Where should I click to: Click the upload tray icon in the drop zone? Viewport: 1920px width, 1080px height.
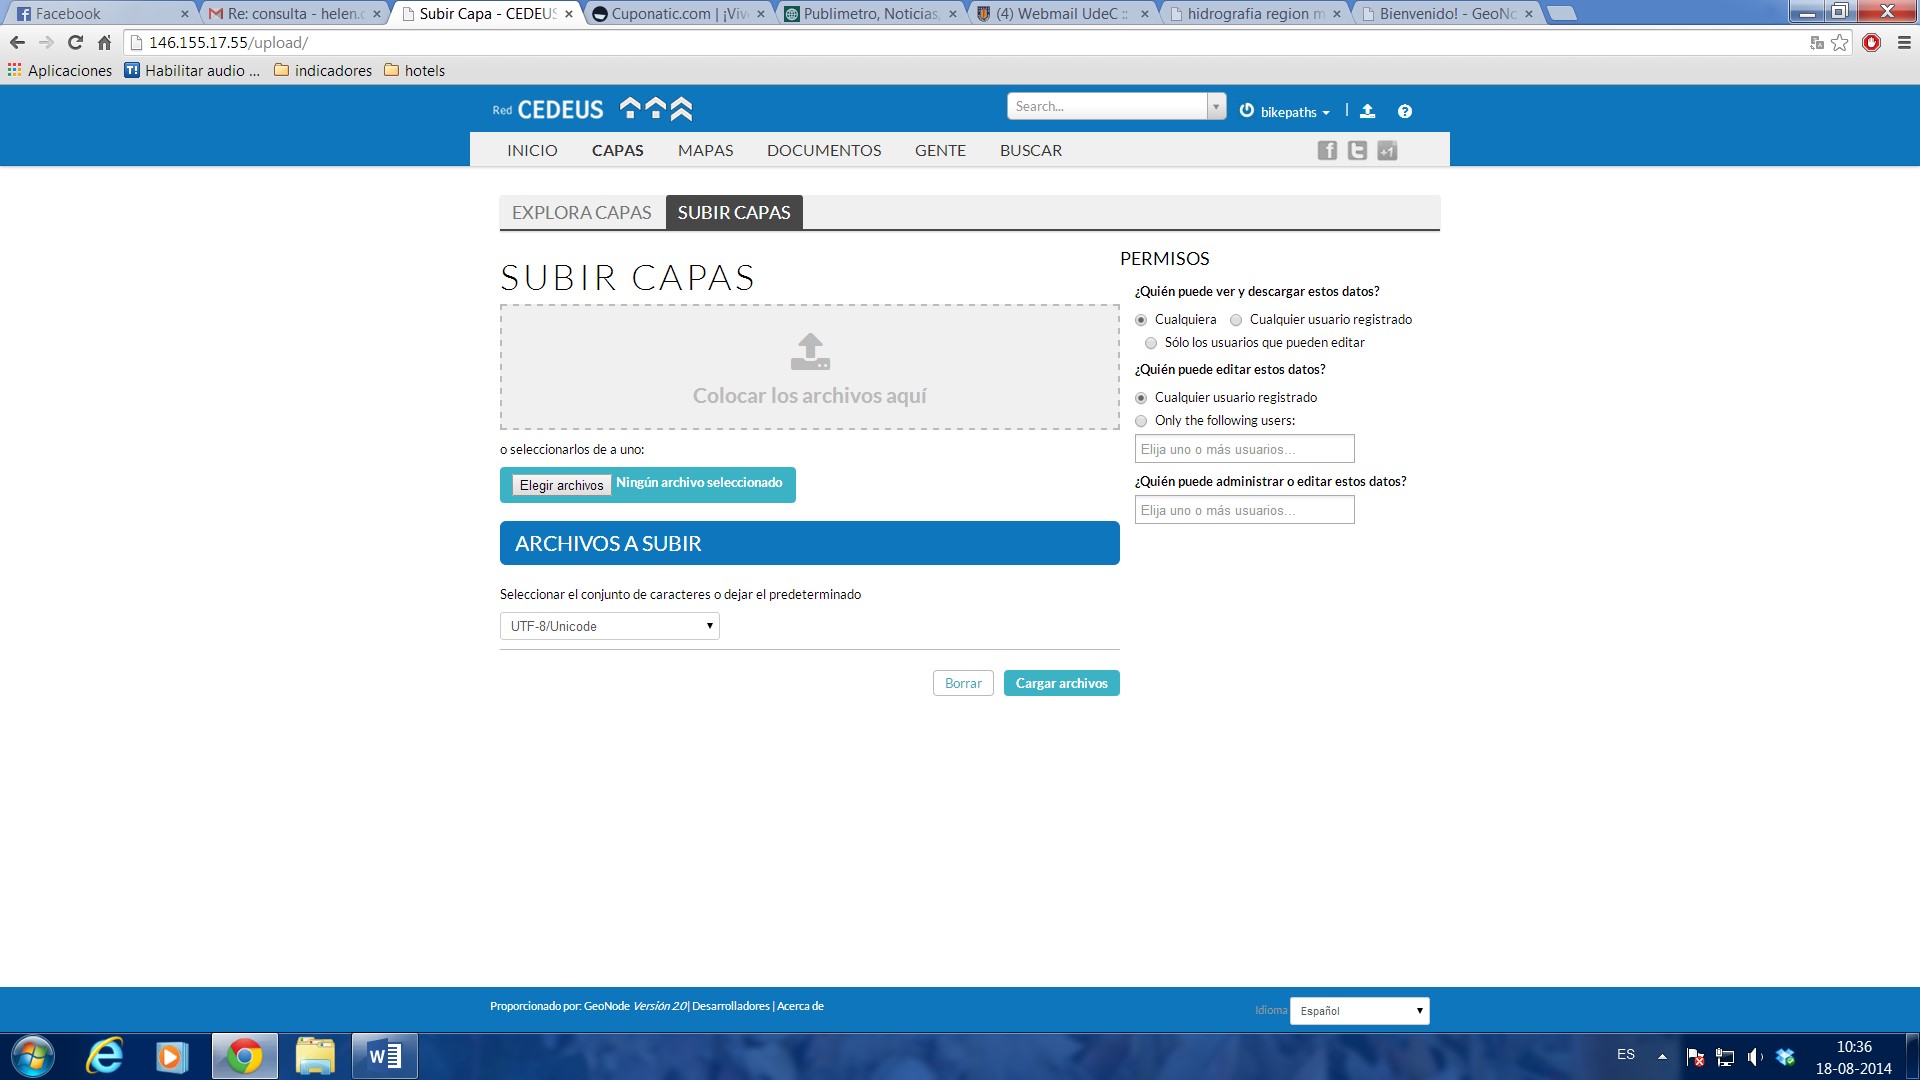click(810, 352)
